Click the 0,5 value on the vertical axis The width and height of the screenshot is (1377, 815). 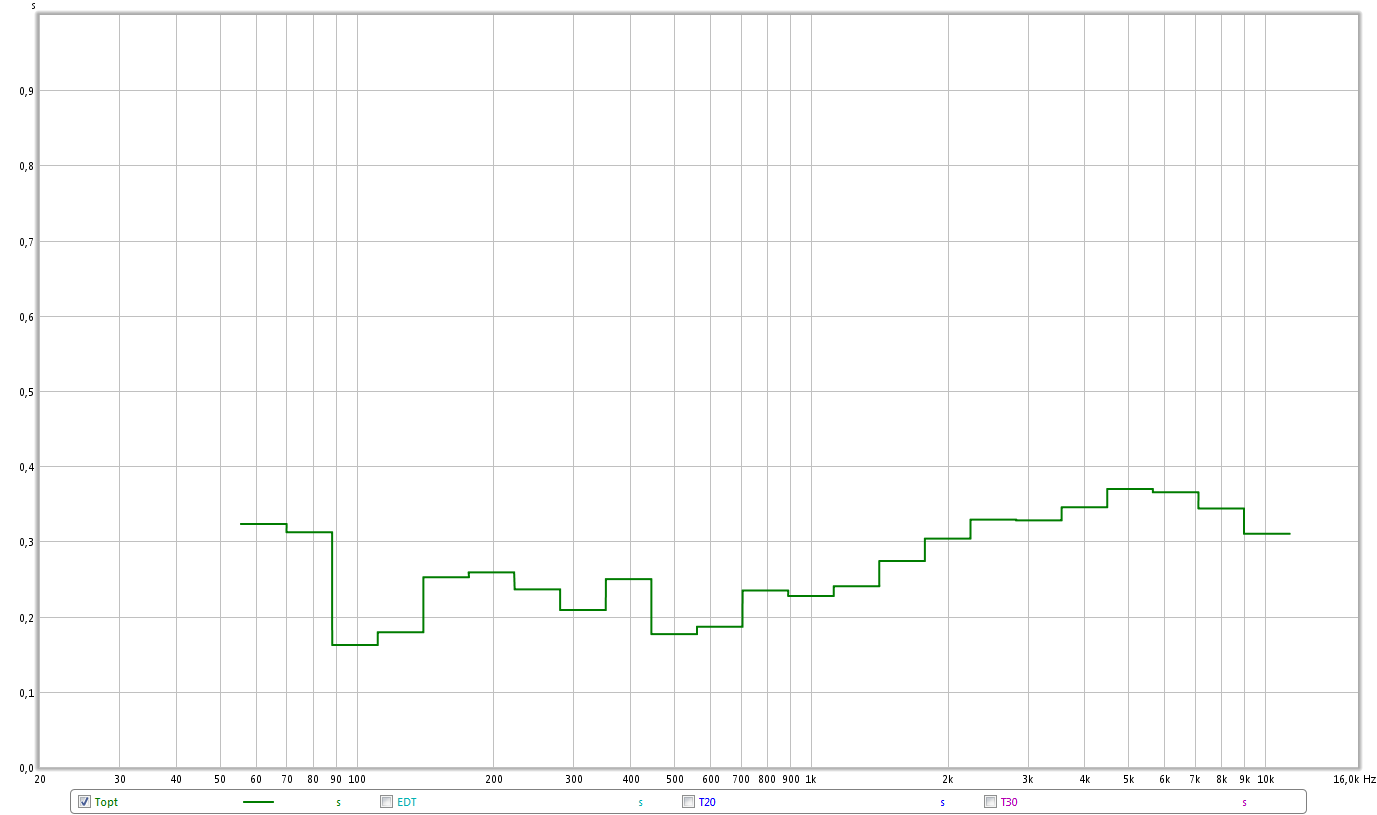click(x=26, y=392)
